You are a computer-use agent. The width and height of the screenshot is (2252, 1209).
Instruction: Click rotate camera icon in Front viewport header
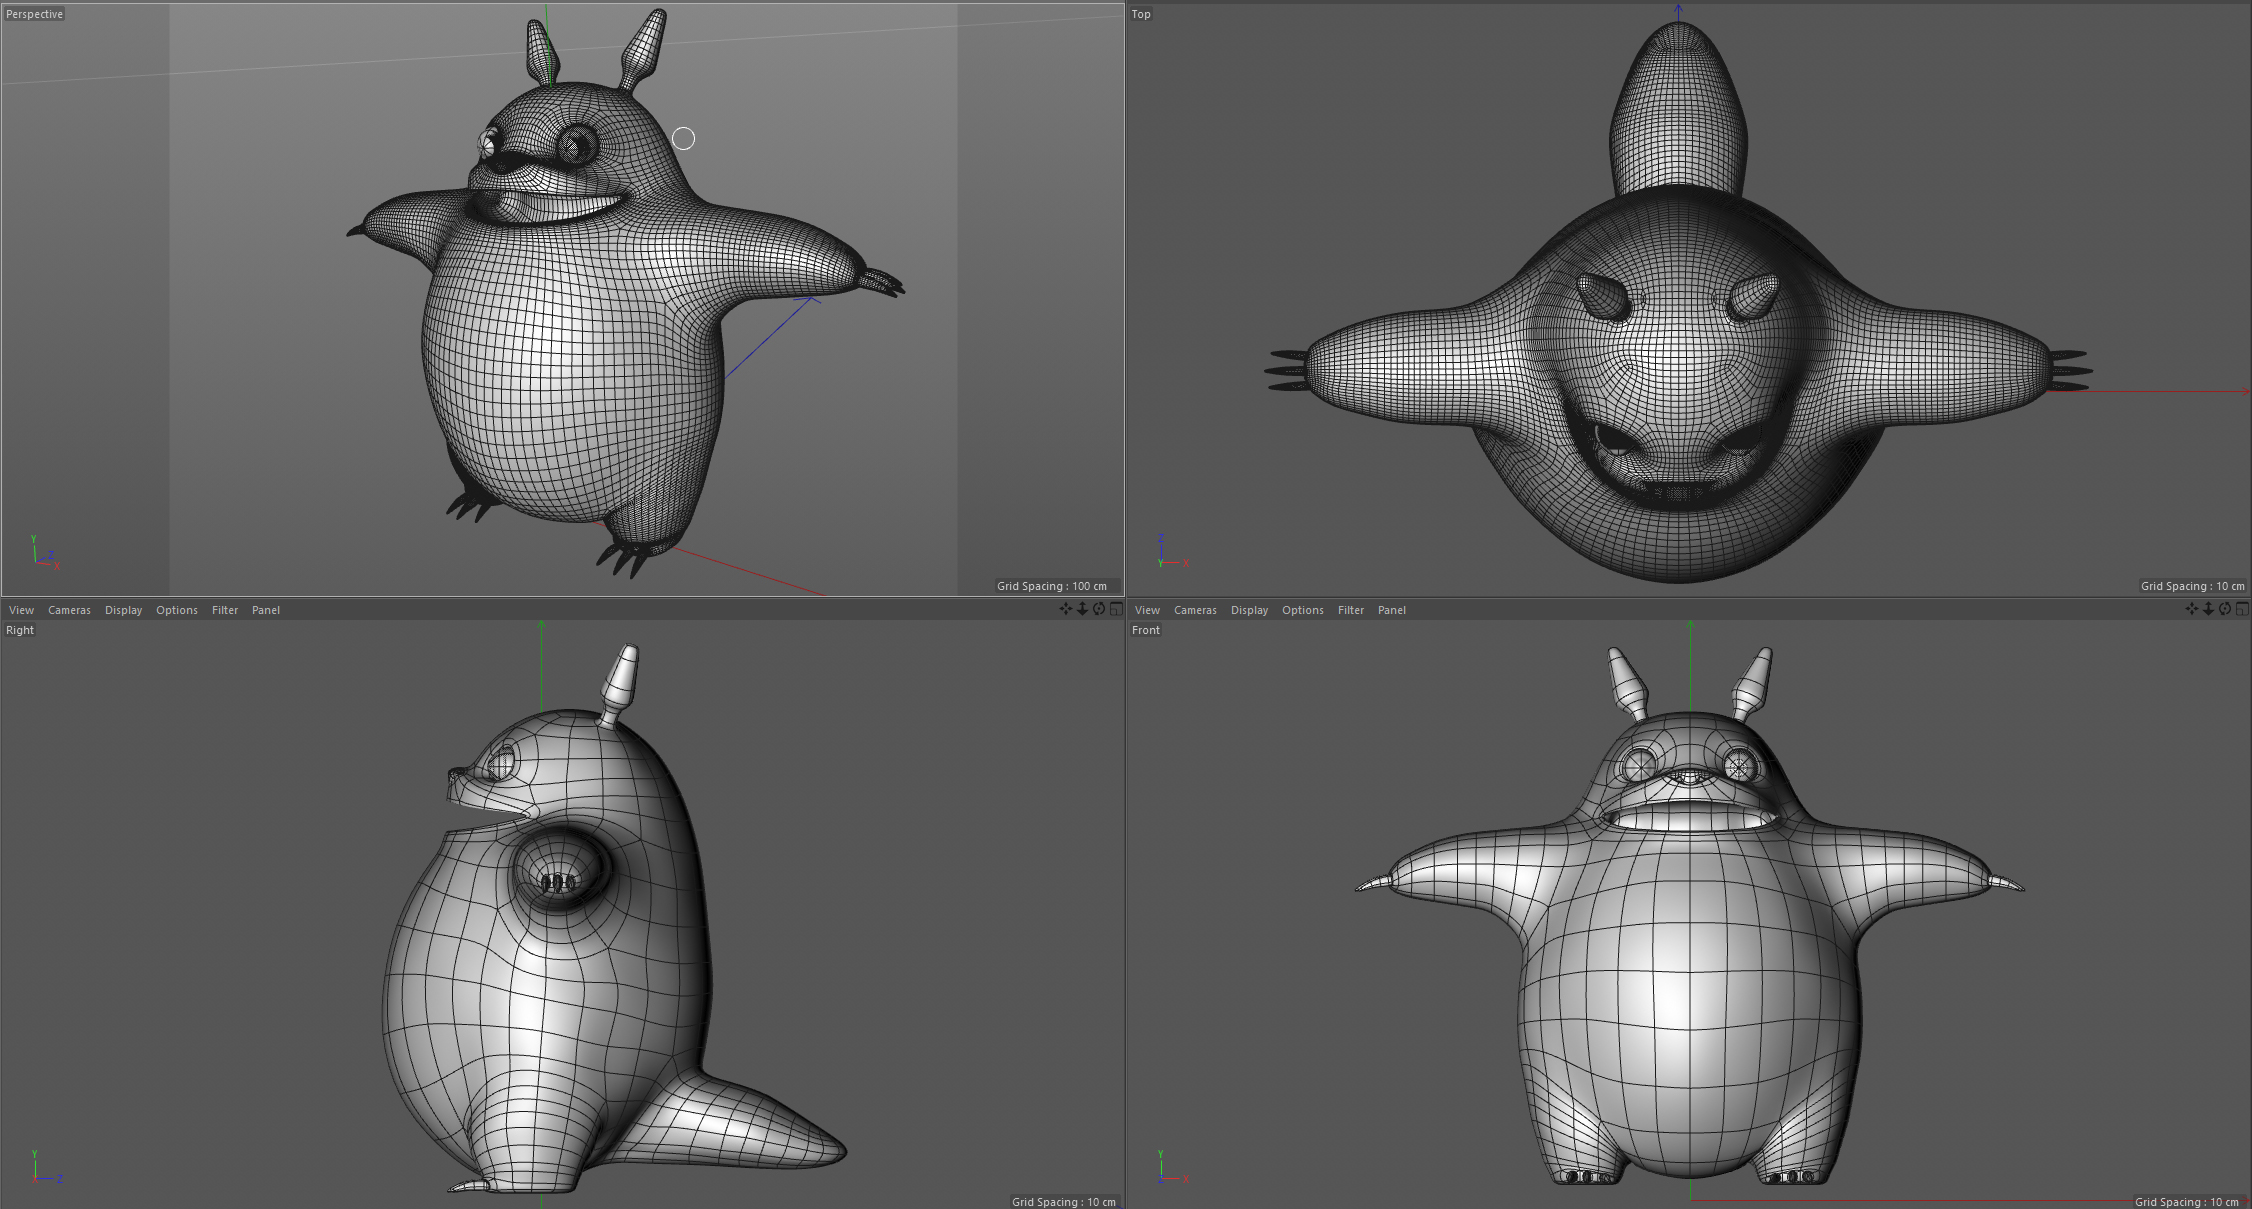click(2225, 609)
